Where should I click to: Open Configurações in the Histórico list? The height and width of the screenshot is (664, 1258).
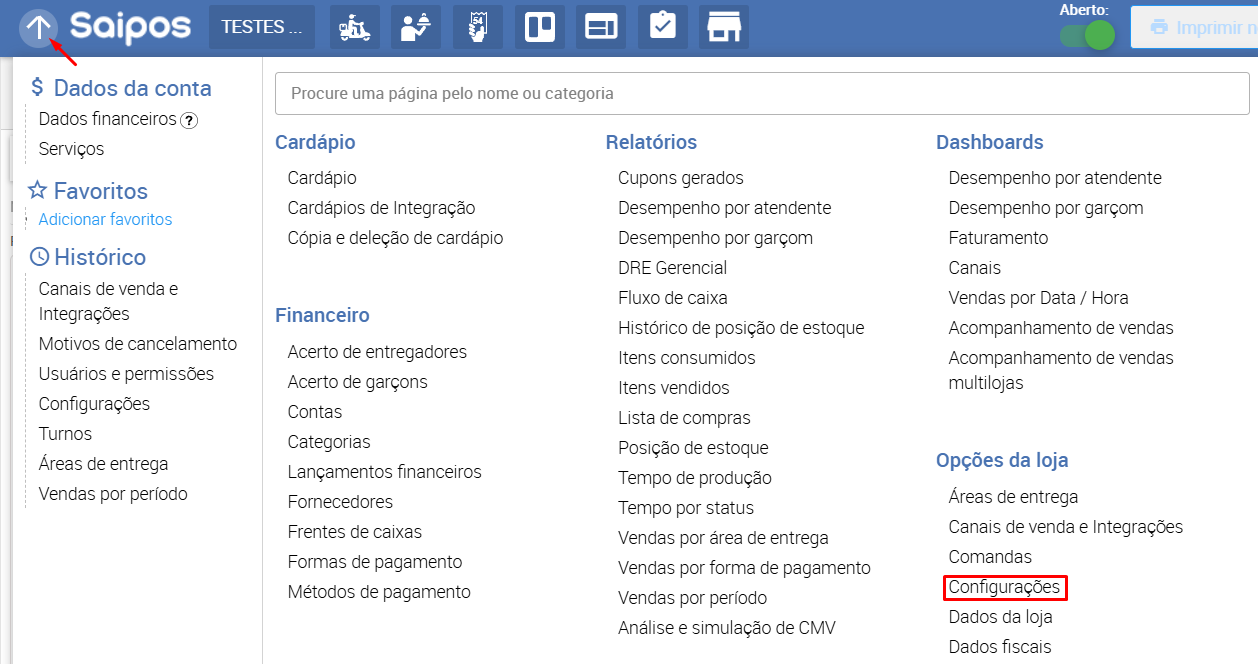pyautogui.click(x=94, y=404)
